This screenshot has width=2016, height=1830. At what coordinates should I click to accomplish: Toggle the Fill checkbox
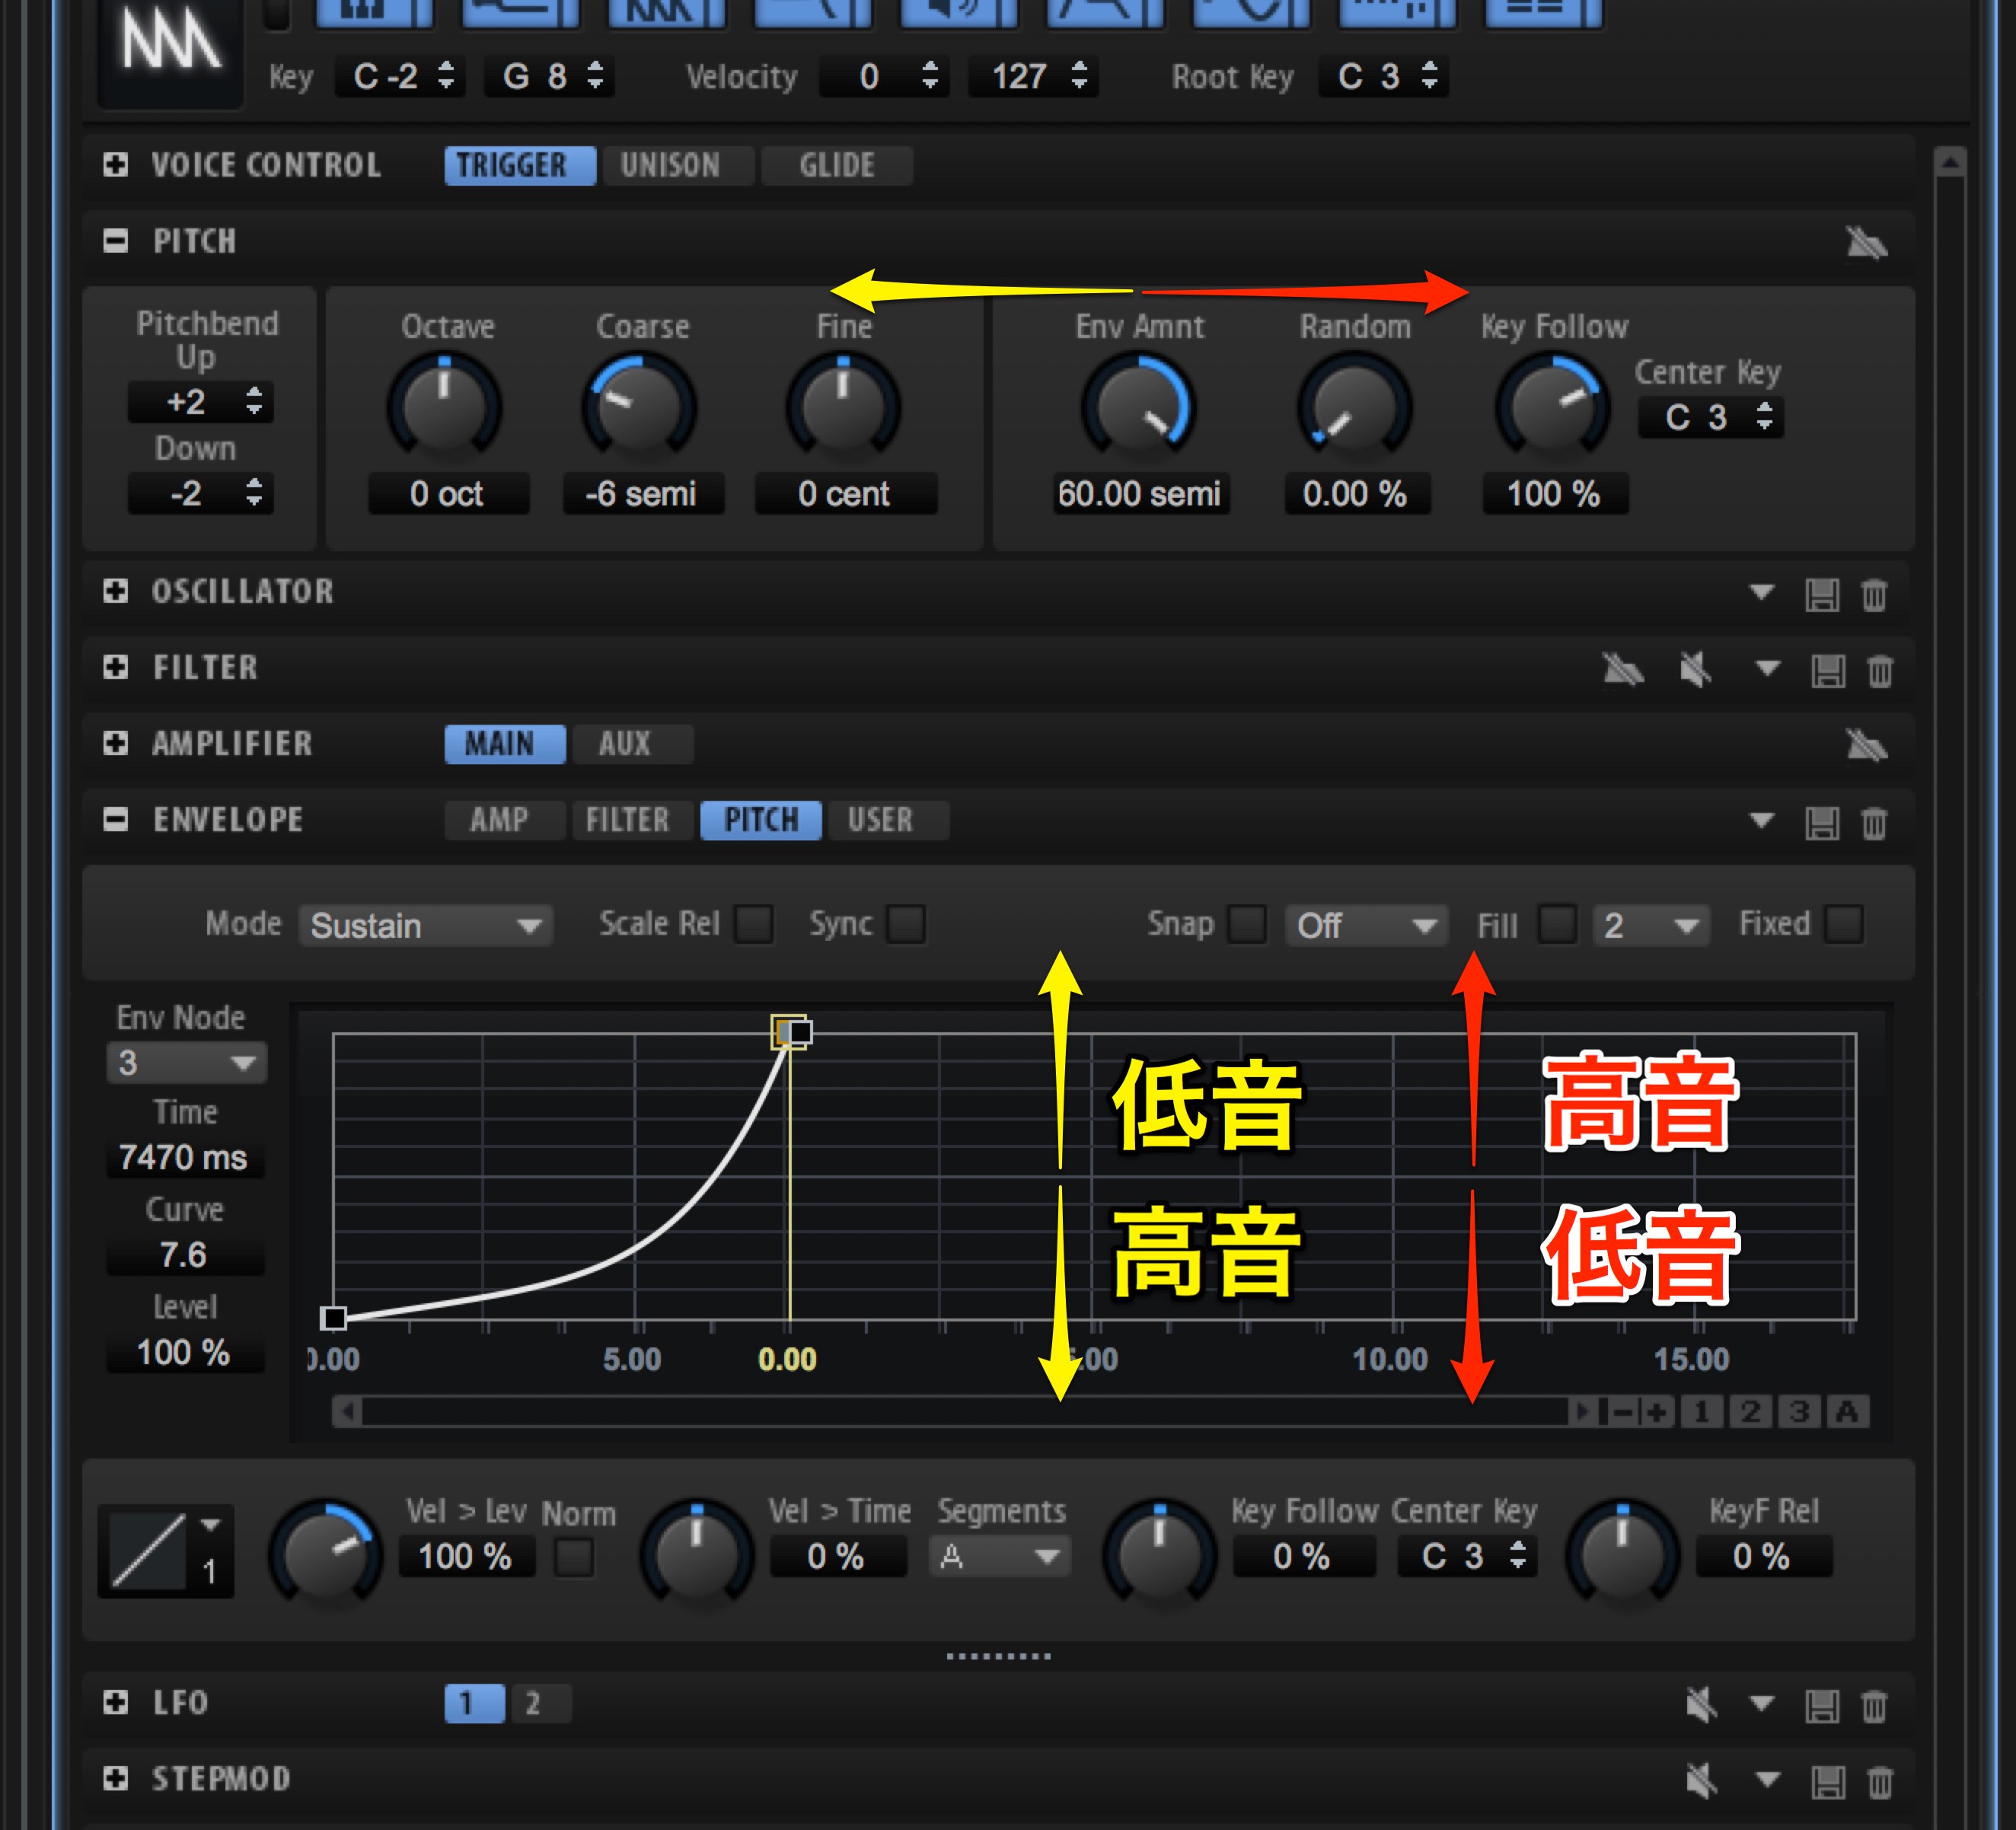point(1557,924)
